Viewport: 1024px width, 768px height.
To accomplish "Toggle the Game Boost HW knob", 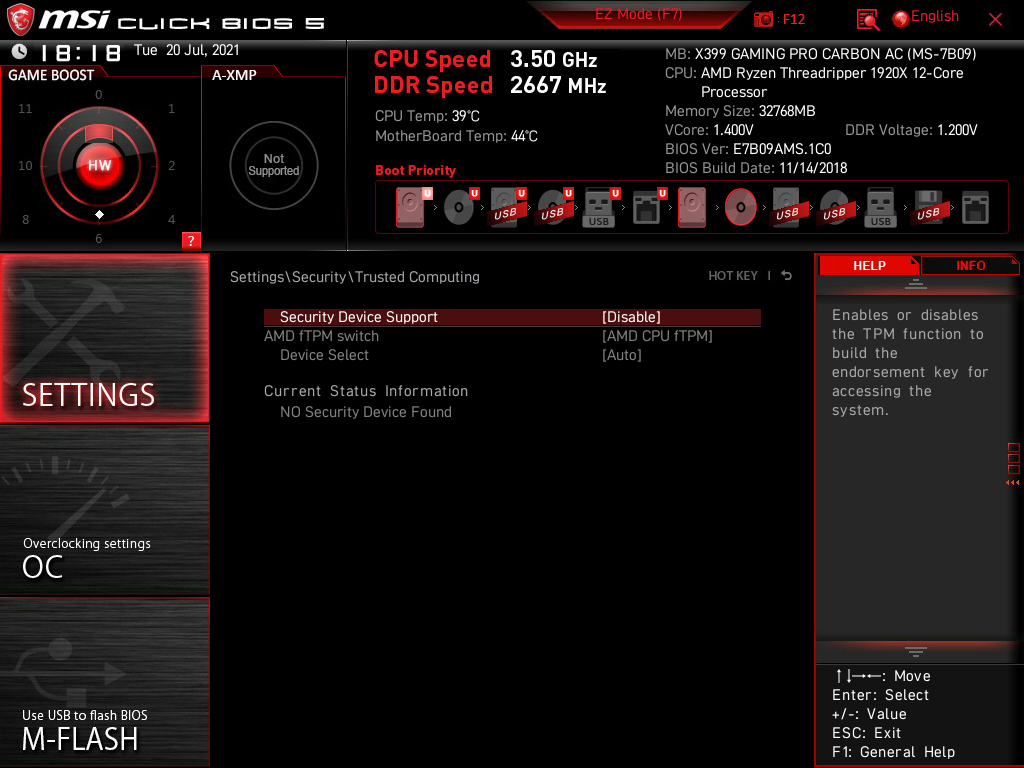I will (x=99, y=165).
